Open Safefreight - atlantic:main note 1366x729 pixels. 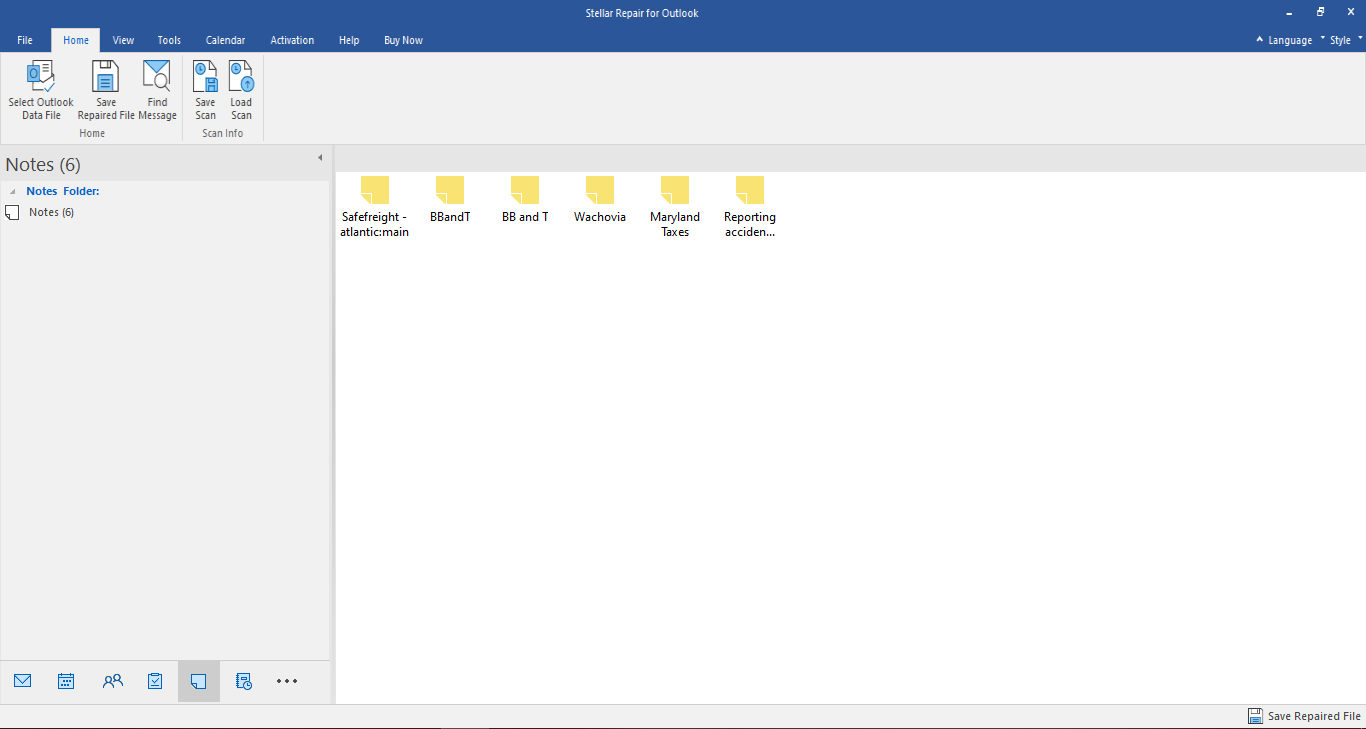point(375,207)
